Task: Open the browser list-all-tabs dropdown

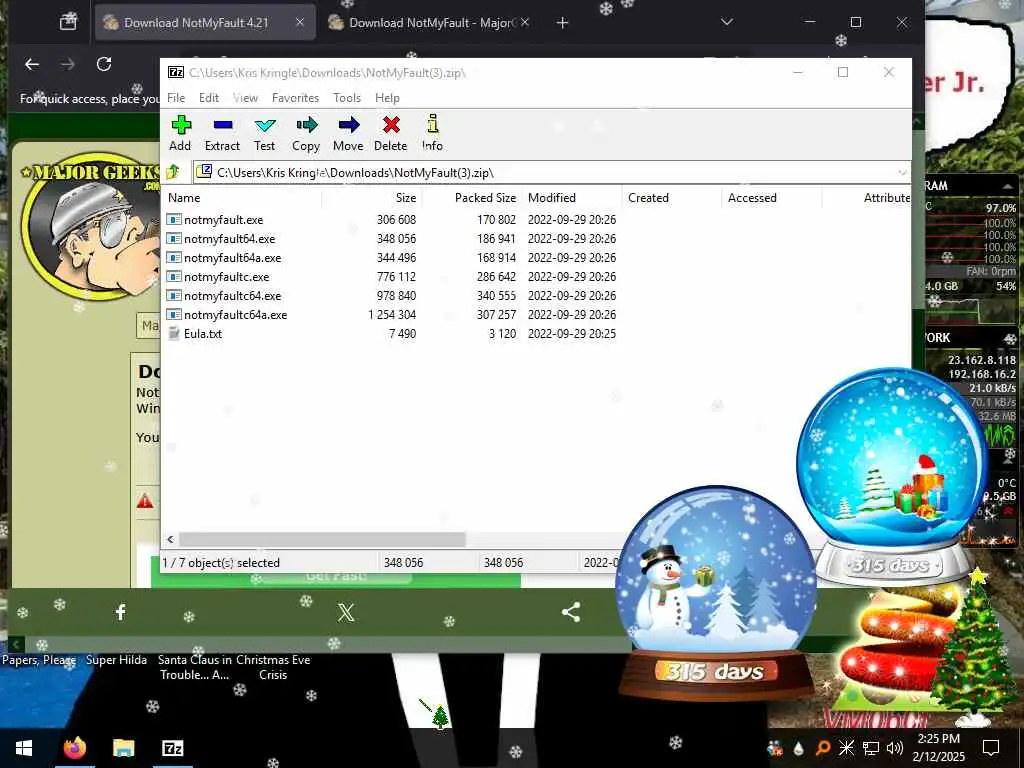Action: (x=727, y=22)
